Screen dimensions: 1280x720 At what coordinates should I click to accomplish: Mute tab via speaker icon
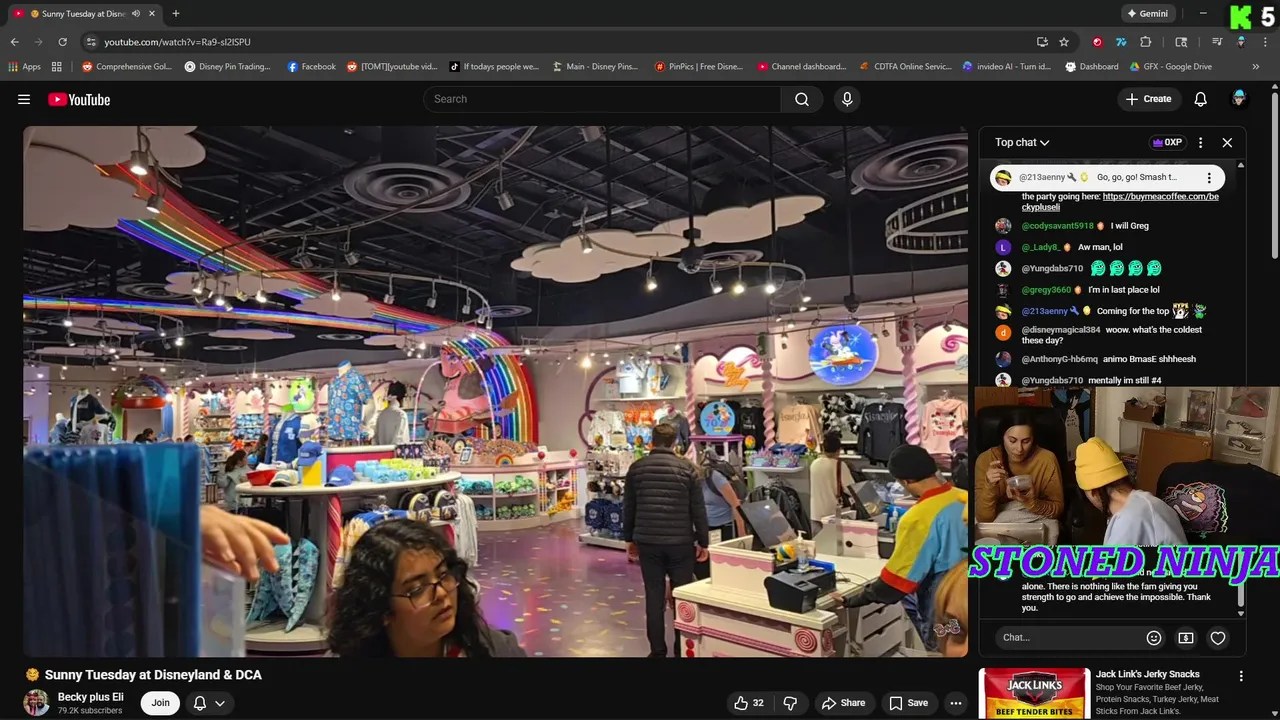136,14
